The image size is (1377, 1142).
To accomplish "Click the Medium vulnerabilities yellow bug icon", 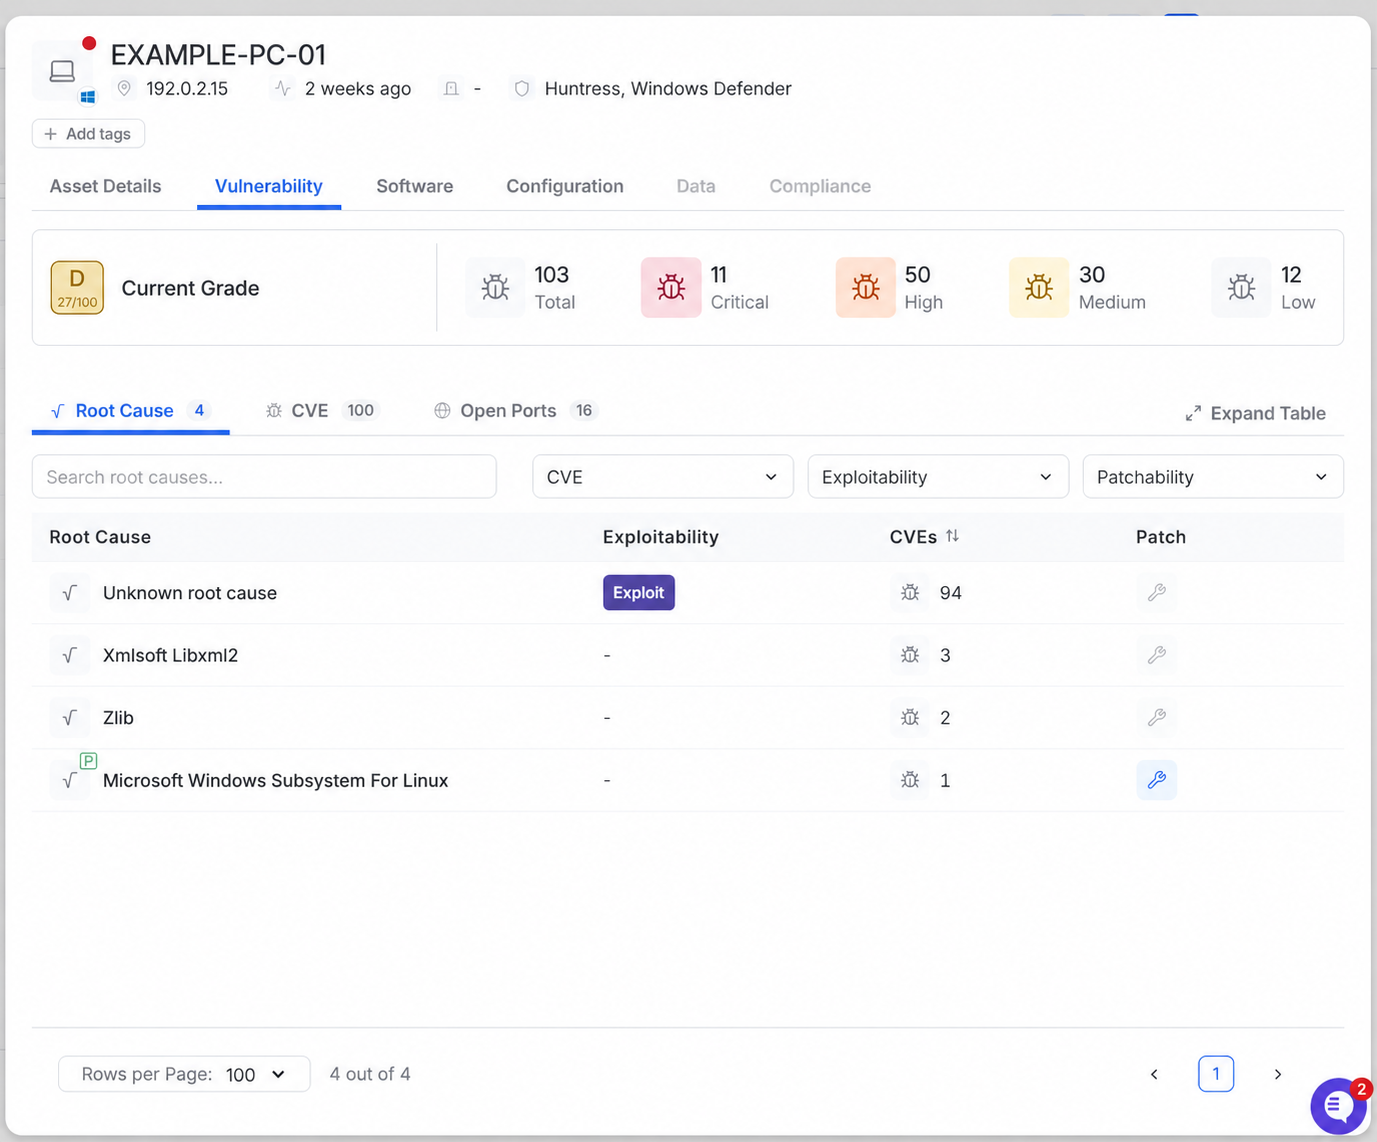I will point(1039,287).
